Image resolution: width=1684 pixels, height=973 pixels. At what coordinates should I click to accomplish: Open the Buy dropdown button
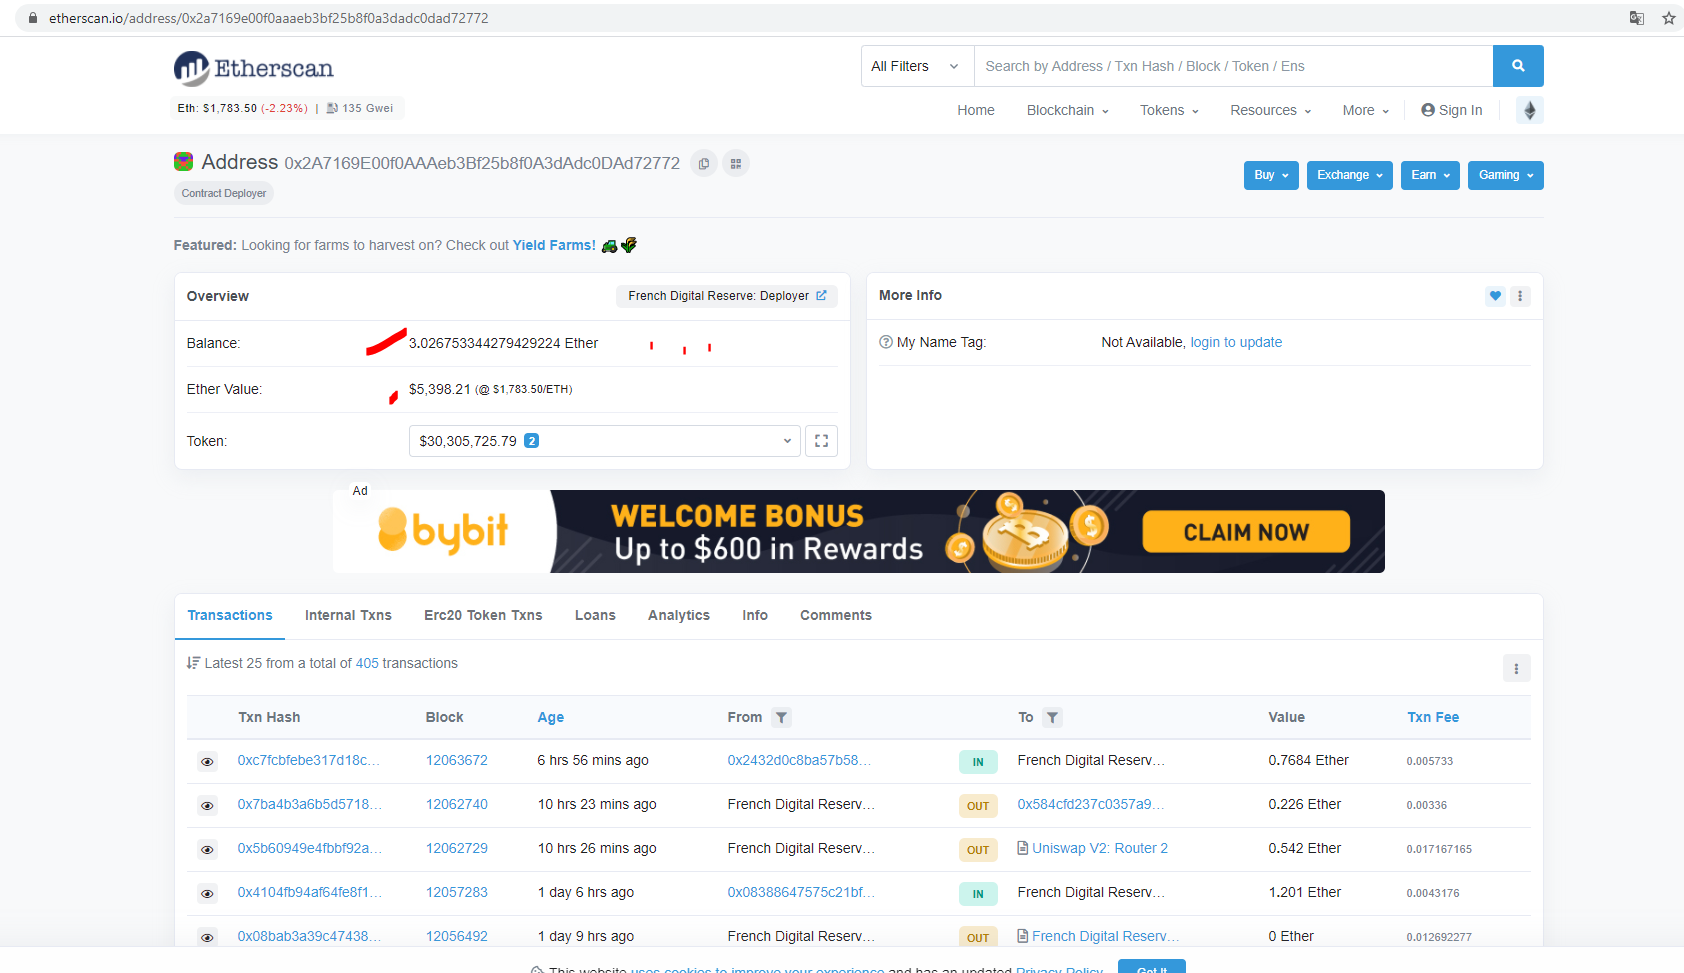pos(1270,175)
